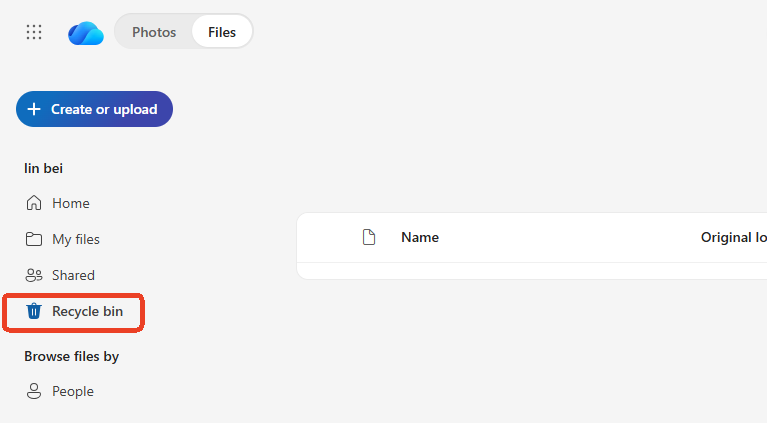767x423 pixels.
Task: Switch to the Photos tab
Action: [x=154, y=32]
